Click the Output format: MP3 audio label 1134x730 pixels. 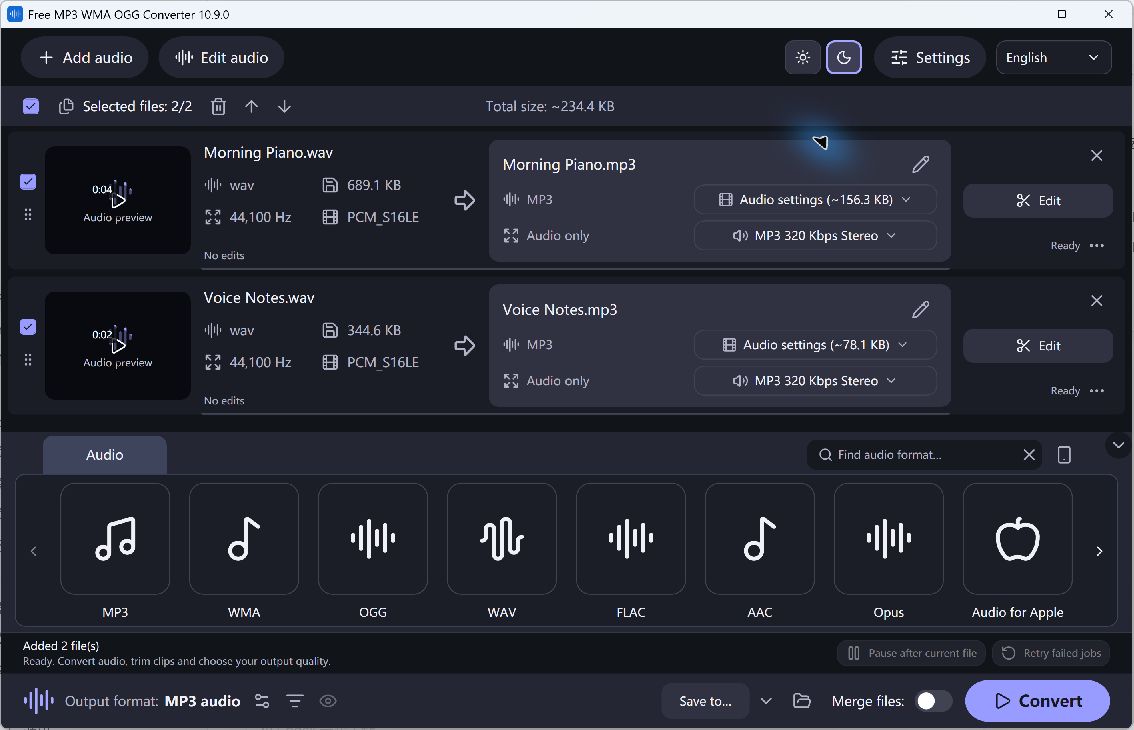153,701
